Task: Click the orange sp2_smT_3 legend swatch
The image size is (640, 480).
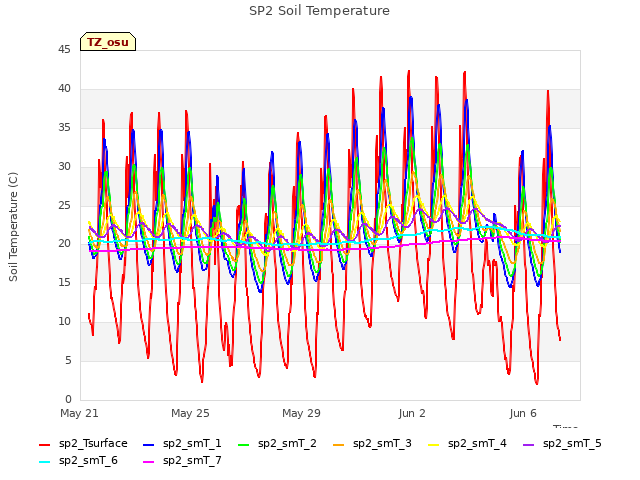Action: (339, 444)
